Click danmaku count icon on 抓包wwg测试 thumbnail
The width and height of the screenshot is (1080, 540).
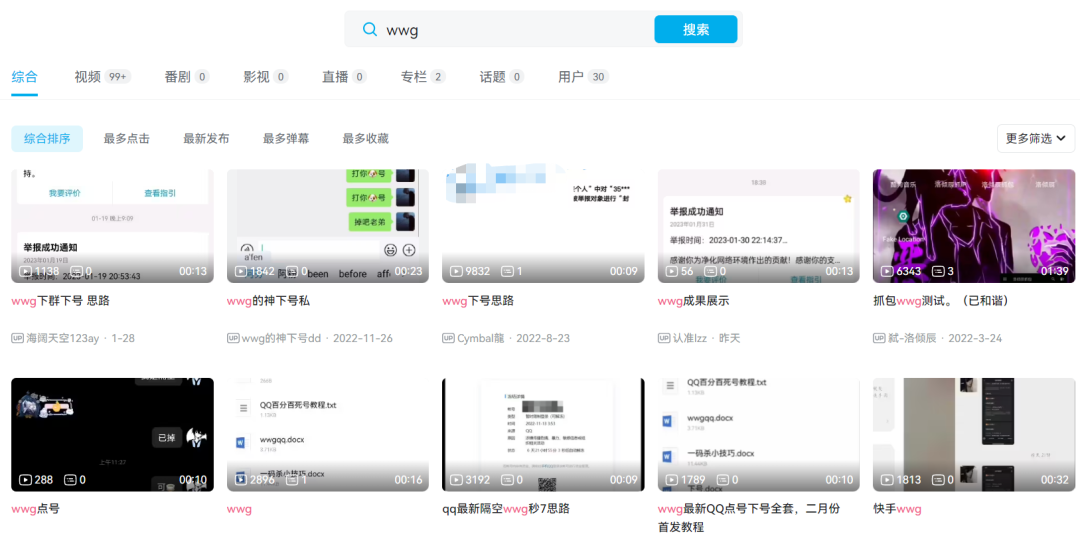pos(939,271)
